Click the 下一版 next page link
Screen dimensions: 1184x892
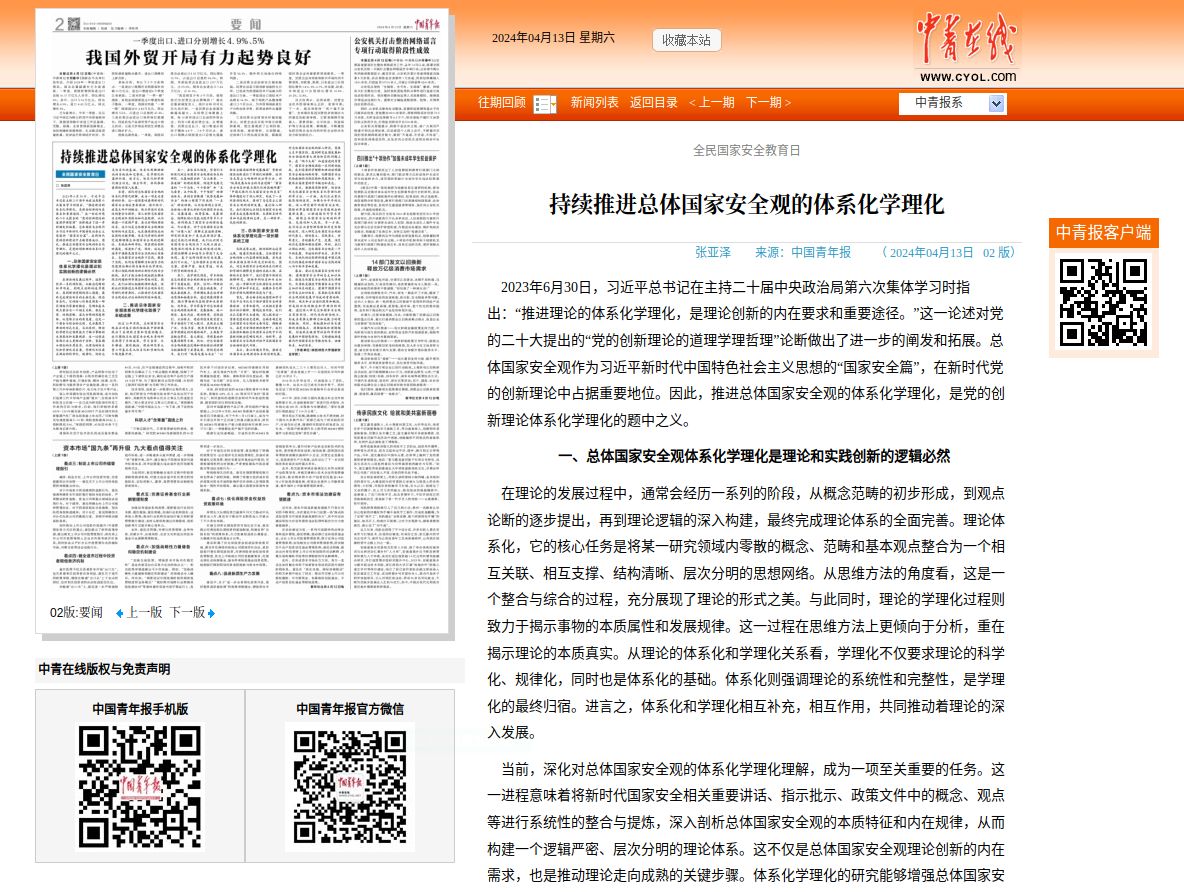click(187, 613)
